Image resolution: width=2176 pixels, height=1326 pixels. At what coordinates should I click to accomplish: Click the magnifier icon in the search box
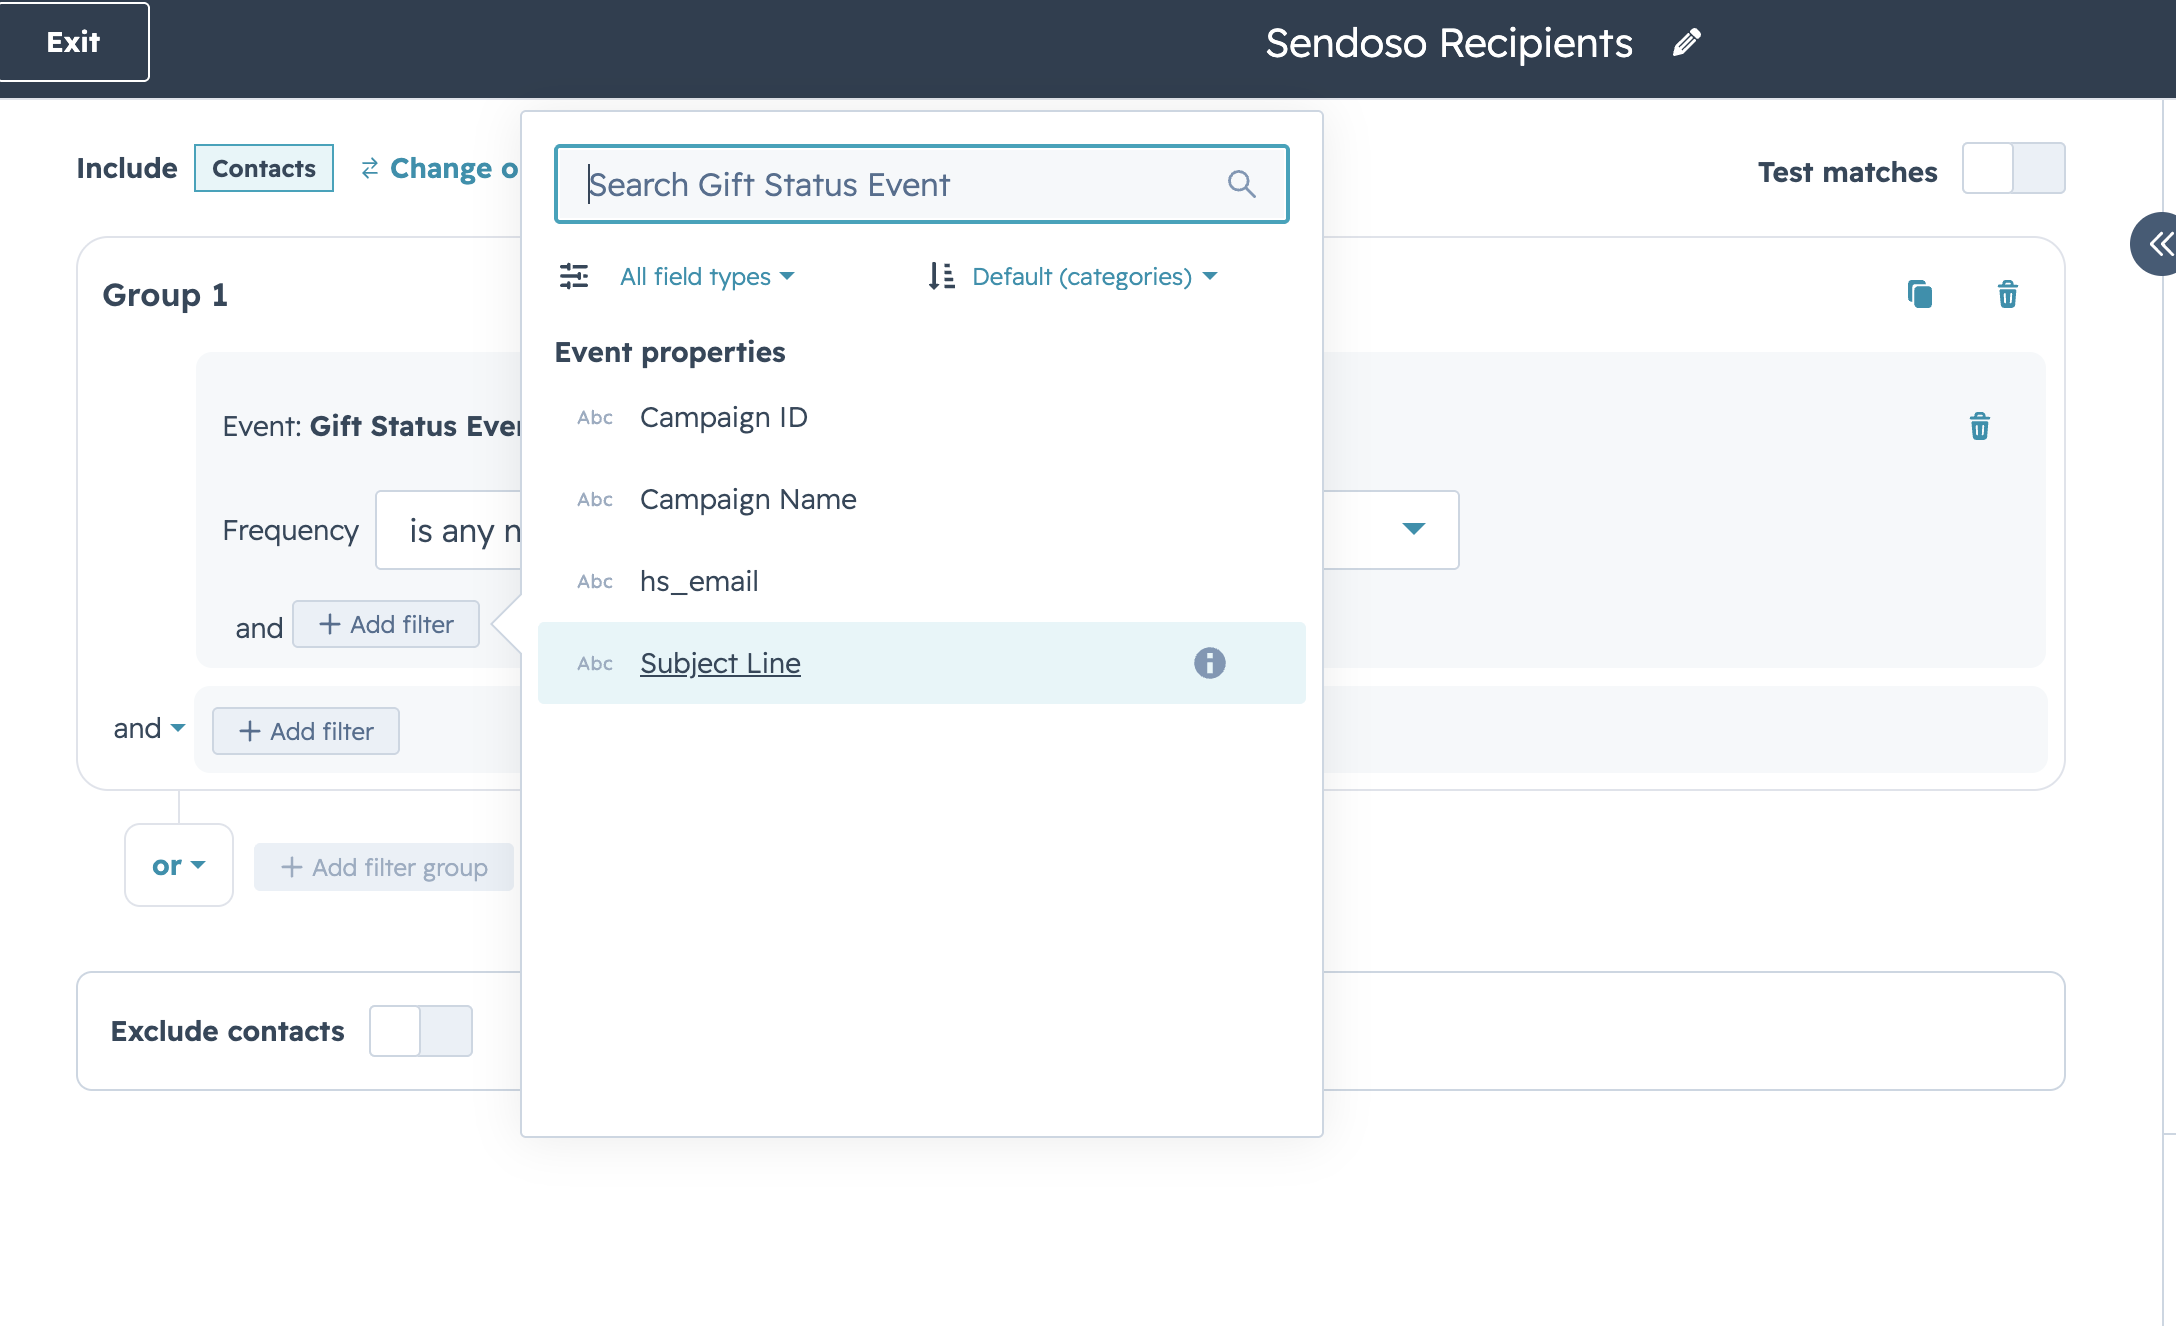[1241, 184]
